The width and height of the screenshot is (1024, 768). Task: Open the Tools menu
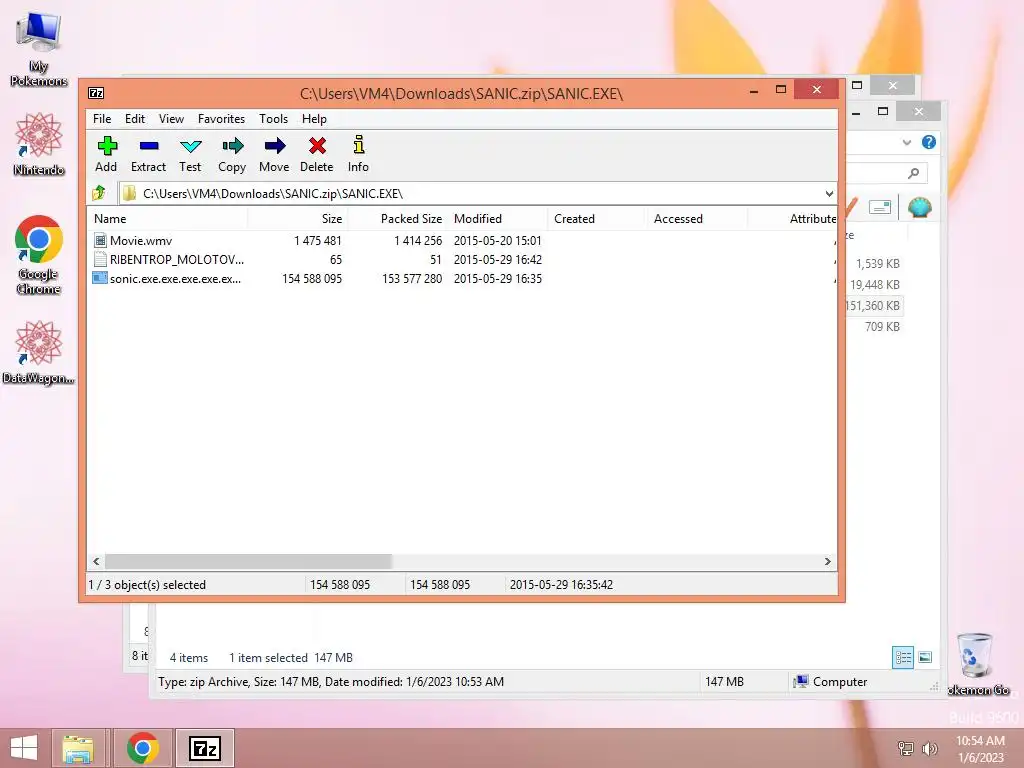pos(273,119)
